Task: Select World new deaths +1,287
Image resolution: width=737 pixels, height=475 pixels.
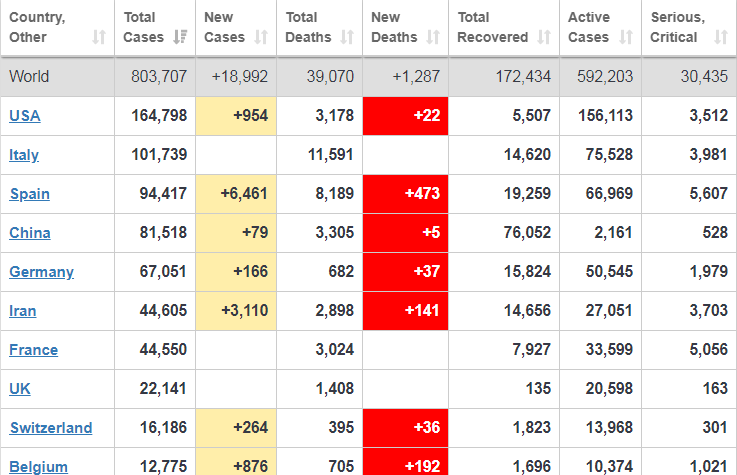Action: tap(416, 76)
